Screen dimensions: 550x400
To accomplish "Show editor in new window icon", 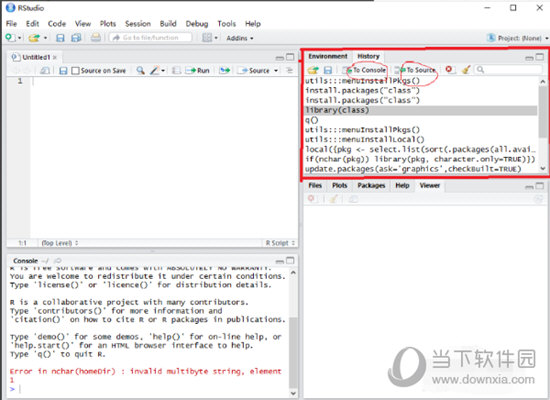I will click(x=45, y=71).
